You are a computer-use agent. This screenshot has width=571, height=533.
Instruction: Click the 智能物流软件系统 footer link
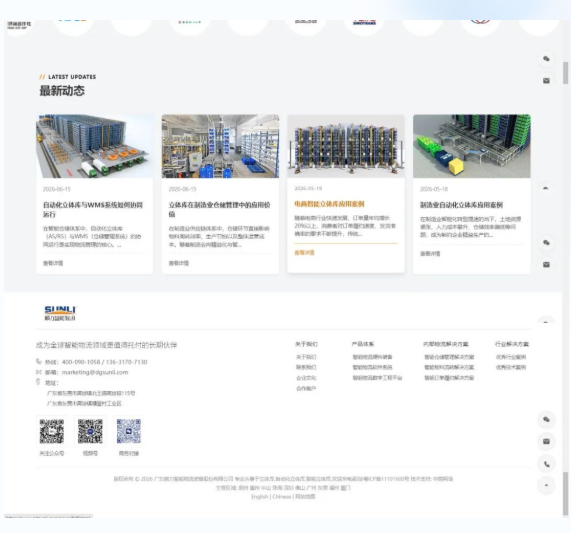(x=372, y=367)
